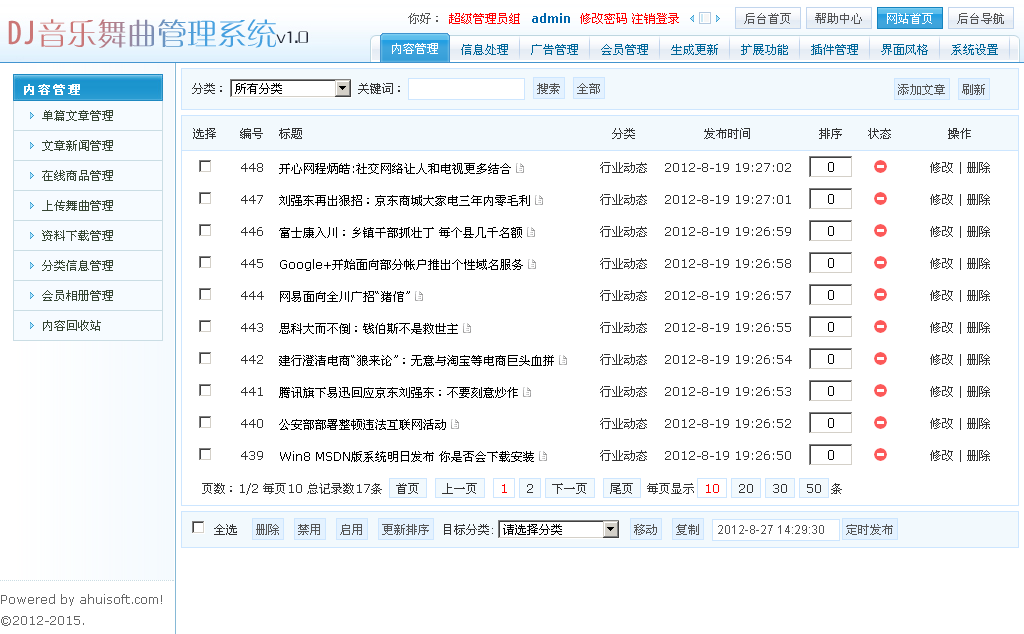Click red status icon for article 448
1024x634 pixels.
(x=880, y=167)
